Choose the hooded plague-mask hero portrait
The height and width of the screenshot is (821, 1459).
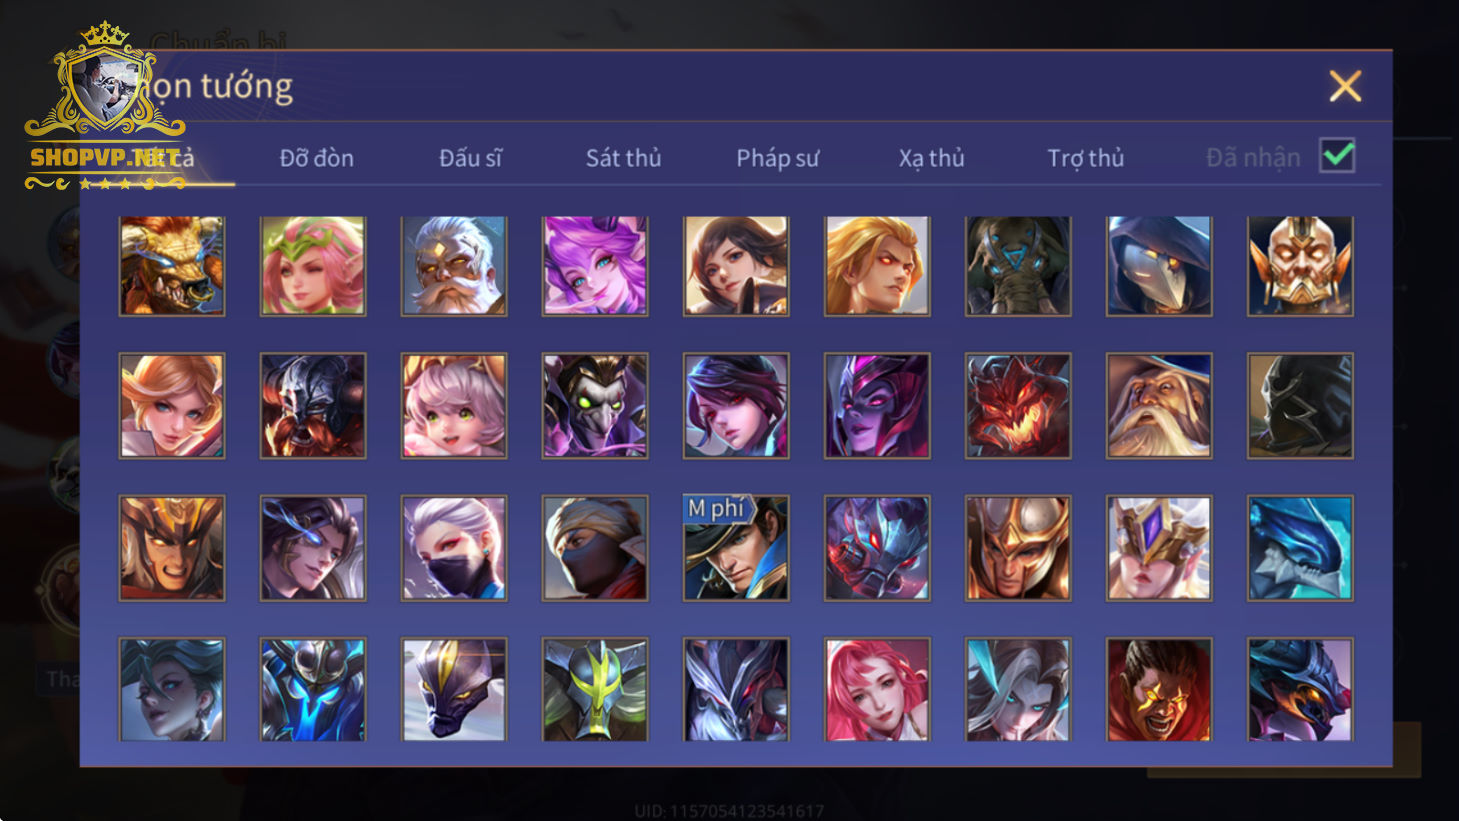[x=1159, y=266]
